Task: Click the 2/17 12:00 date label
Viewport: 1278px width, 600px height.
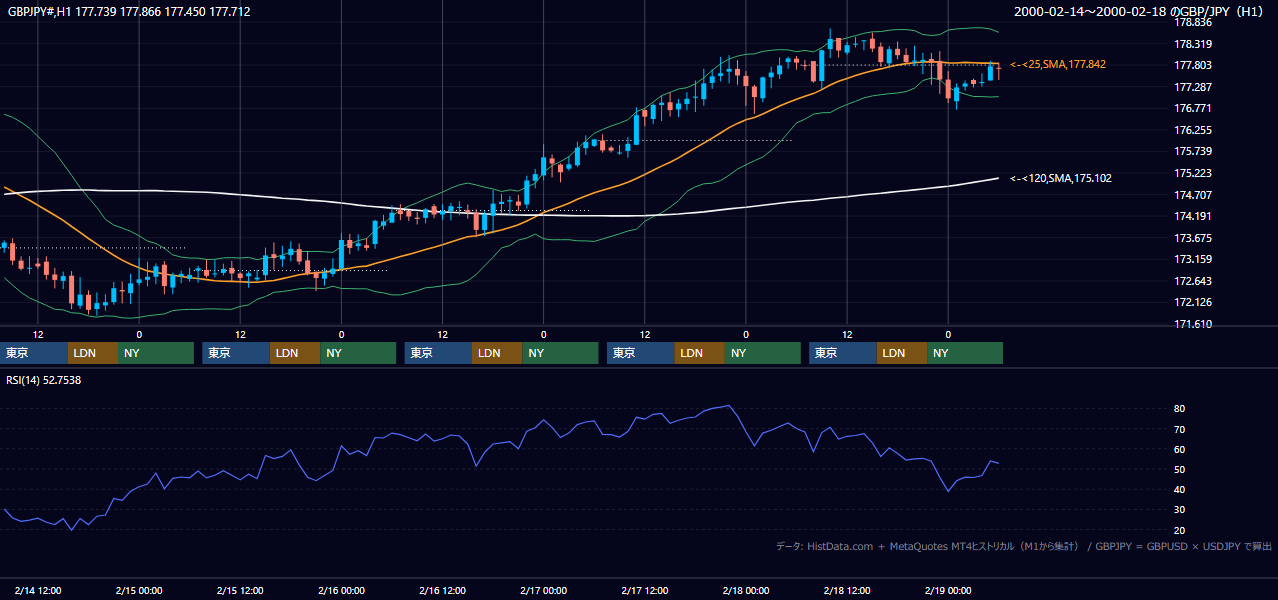Action: point(645,591)
